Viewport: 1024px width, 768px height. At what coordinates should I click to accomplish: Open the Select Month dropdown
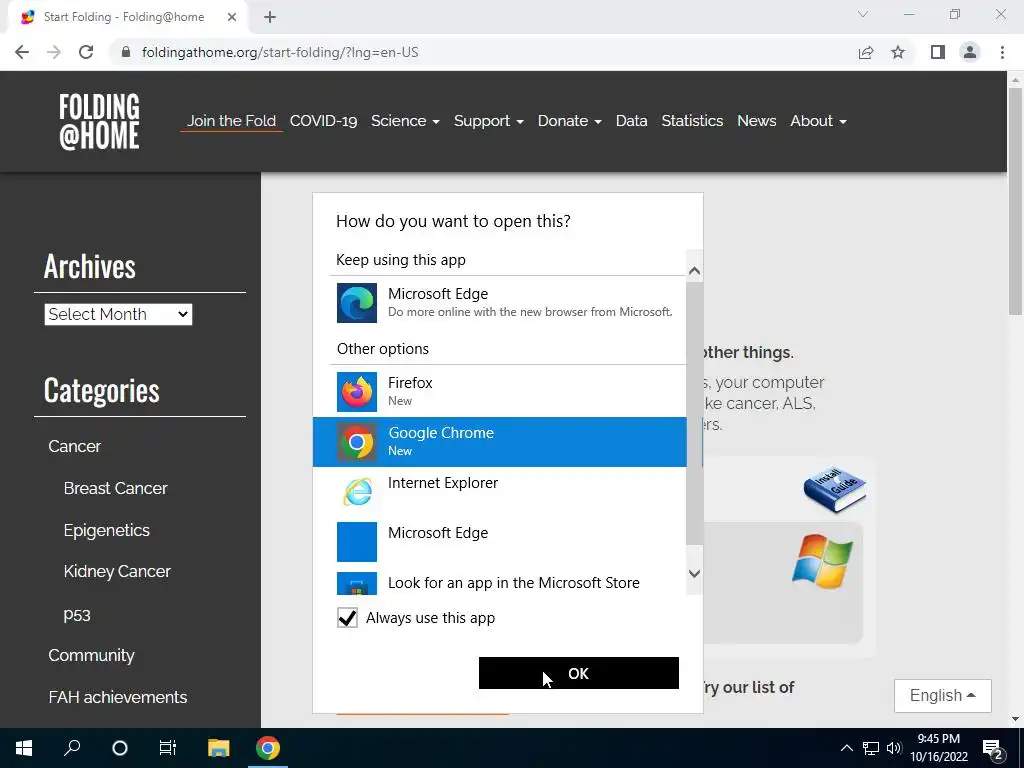[x=118, y=314]
